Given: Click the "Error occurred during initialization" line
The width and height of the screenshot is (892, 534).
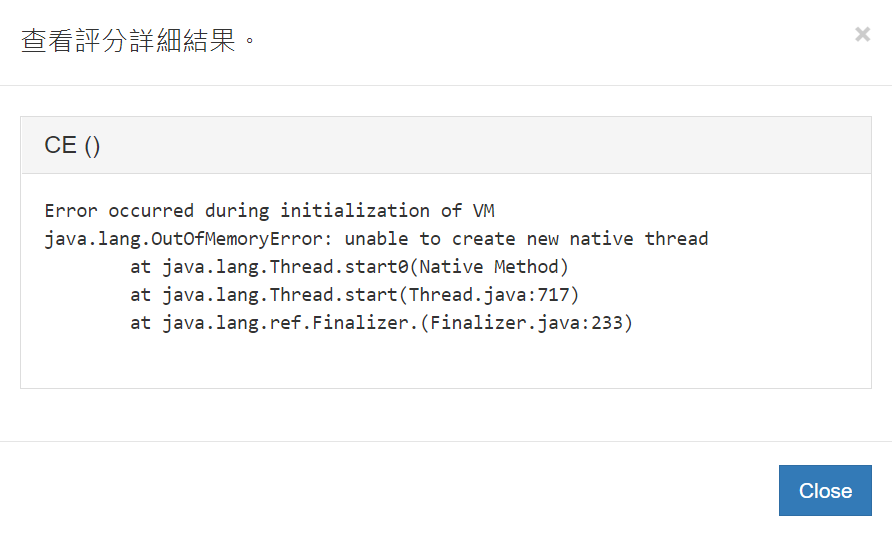Looking at the screenshot, I should coord(270,210).
